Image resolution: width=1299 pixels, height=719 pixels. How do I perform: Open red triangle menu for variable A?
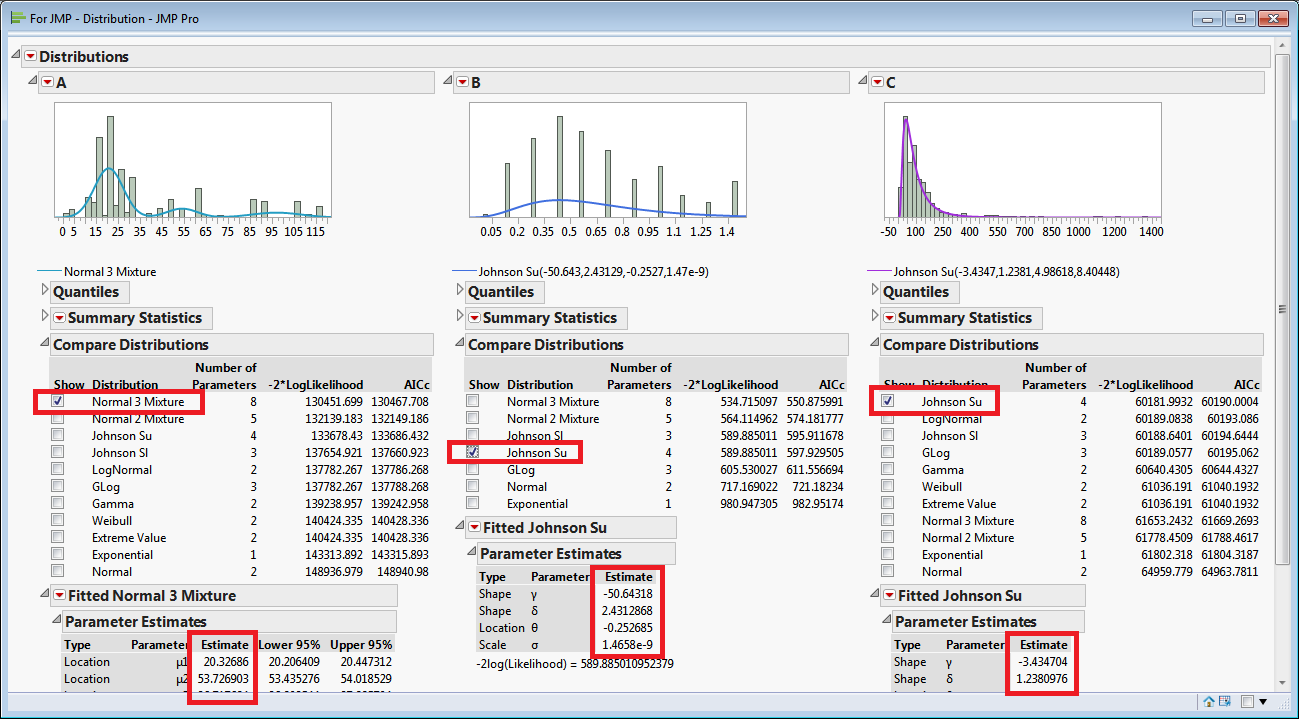[47, 82]
